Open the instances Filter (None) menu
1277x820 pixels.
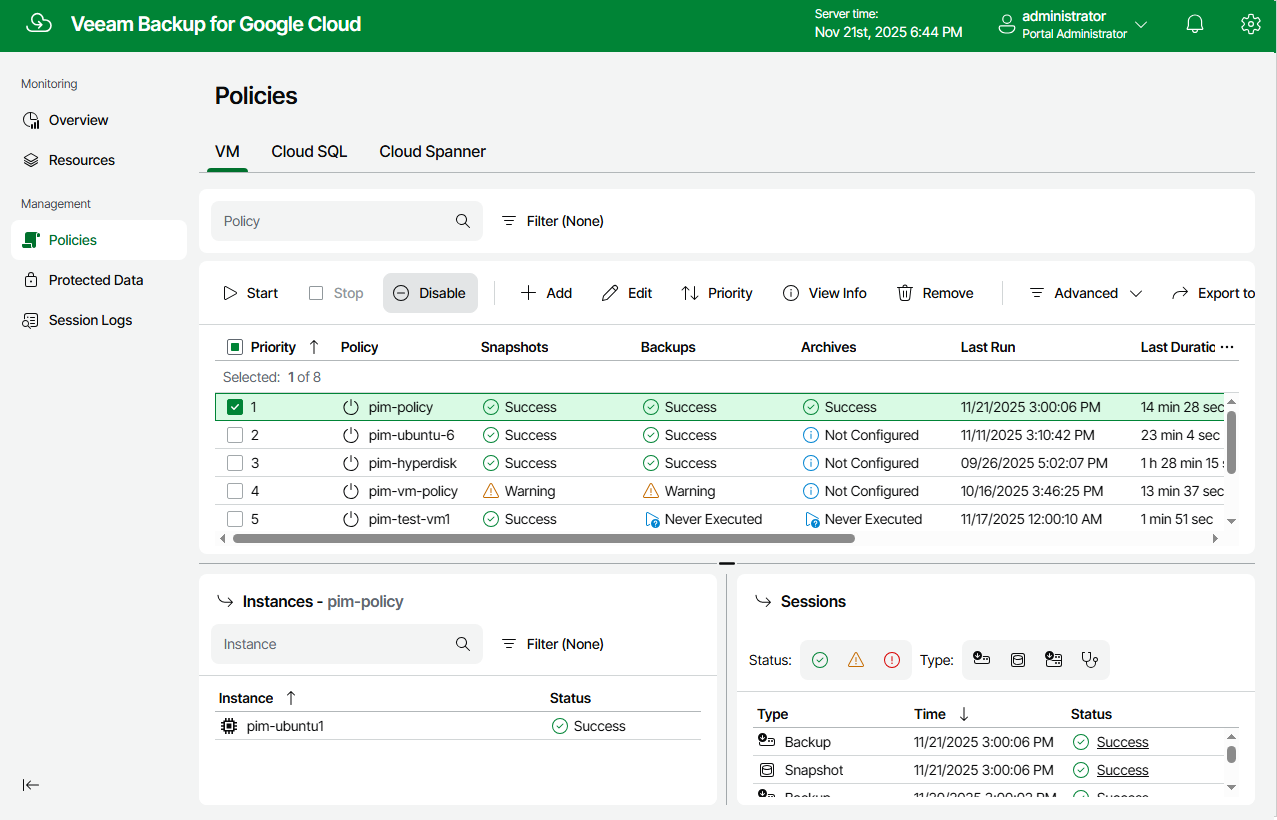point(552,644)
